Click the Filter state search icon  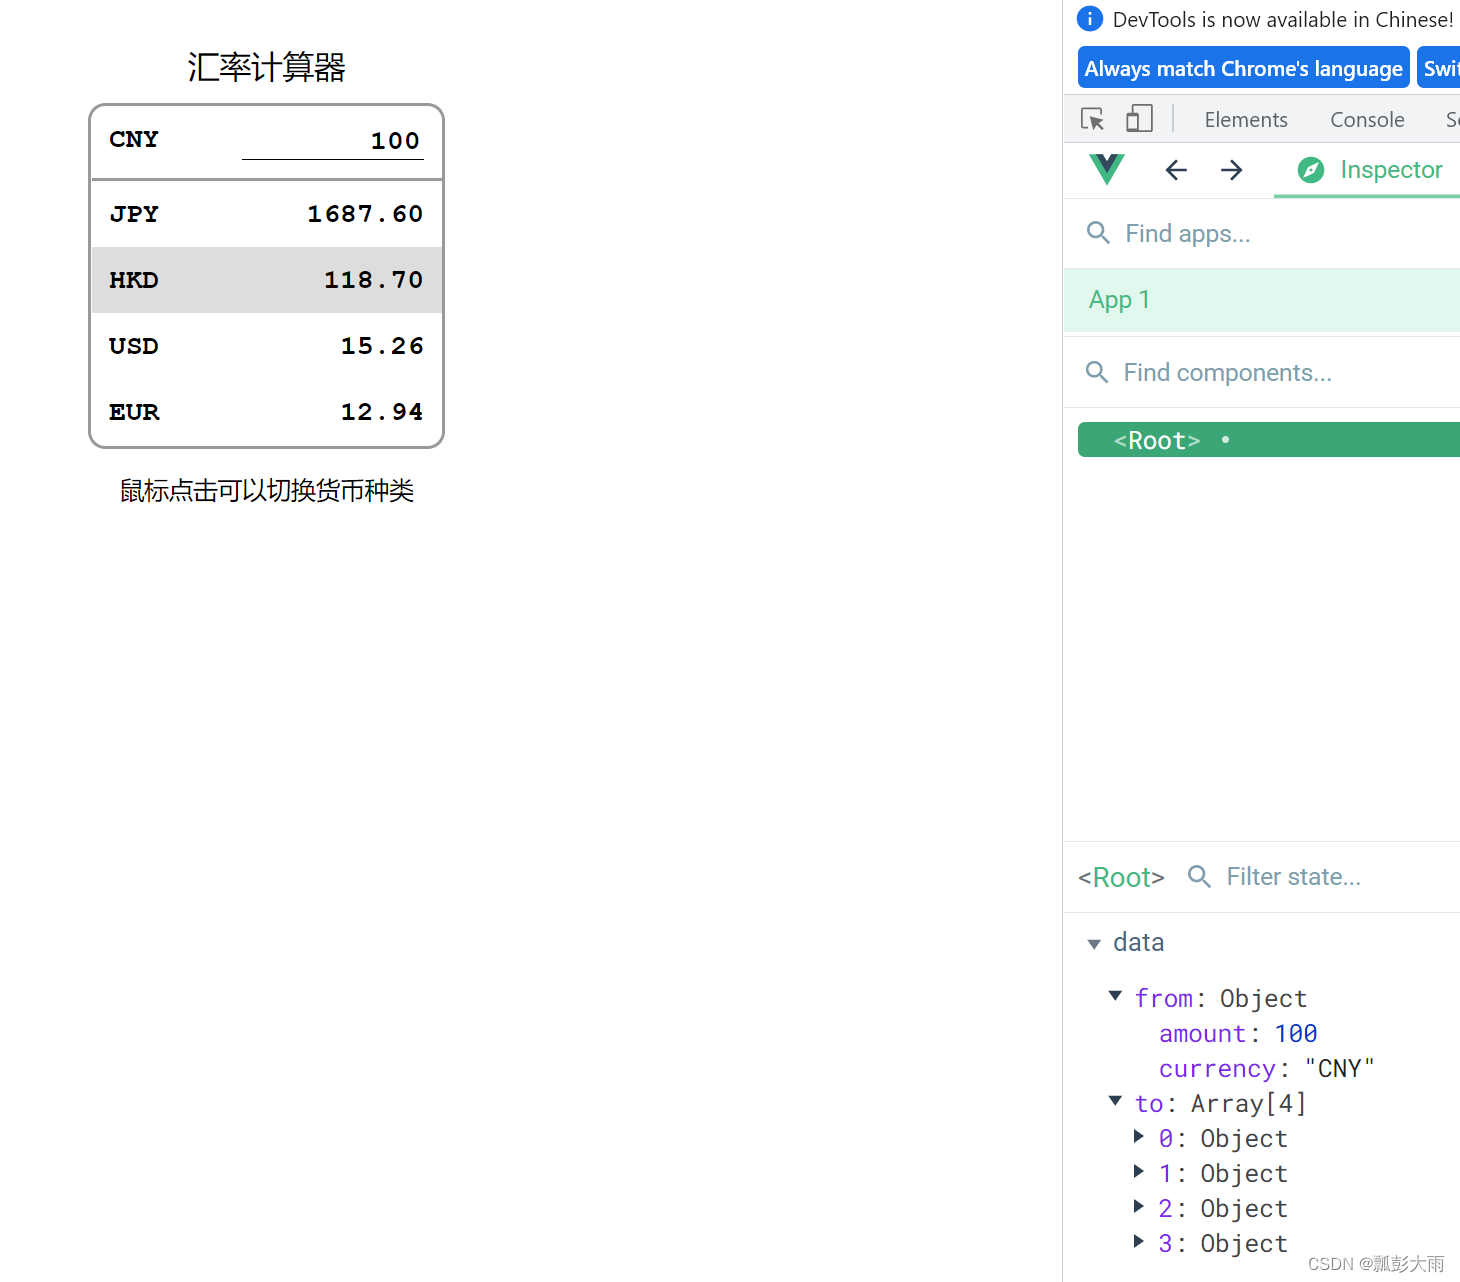[x=1199, y=876]
